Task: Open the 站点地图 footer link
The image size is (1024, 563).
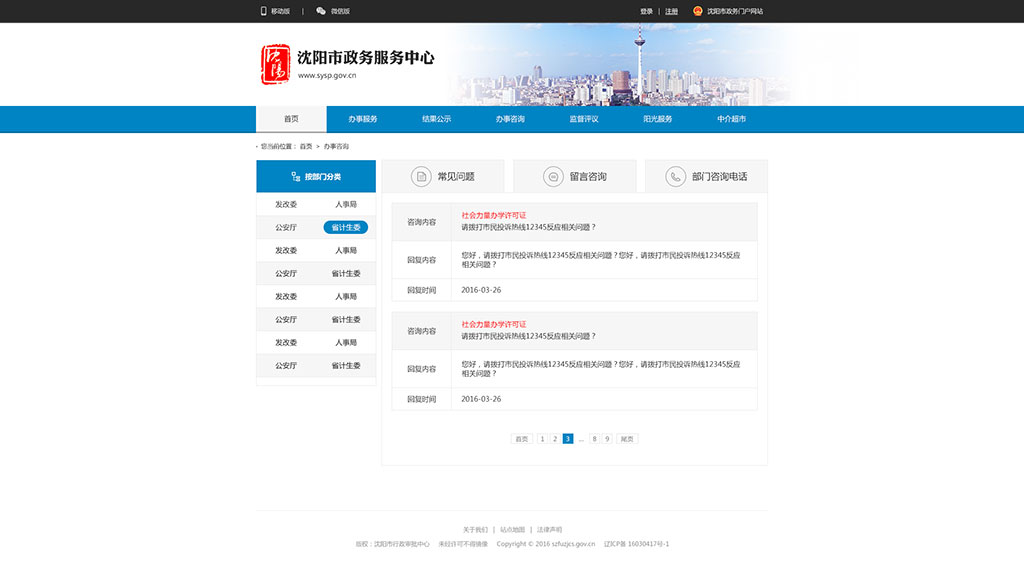Action: click(x=512, y=529)
